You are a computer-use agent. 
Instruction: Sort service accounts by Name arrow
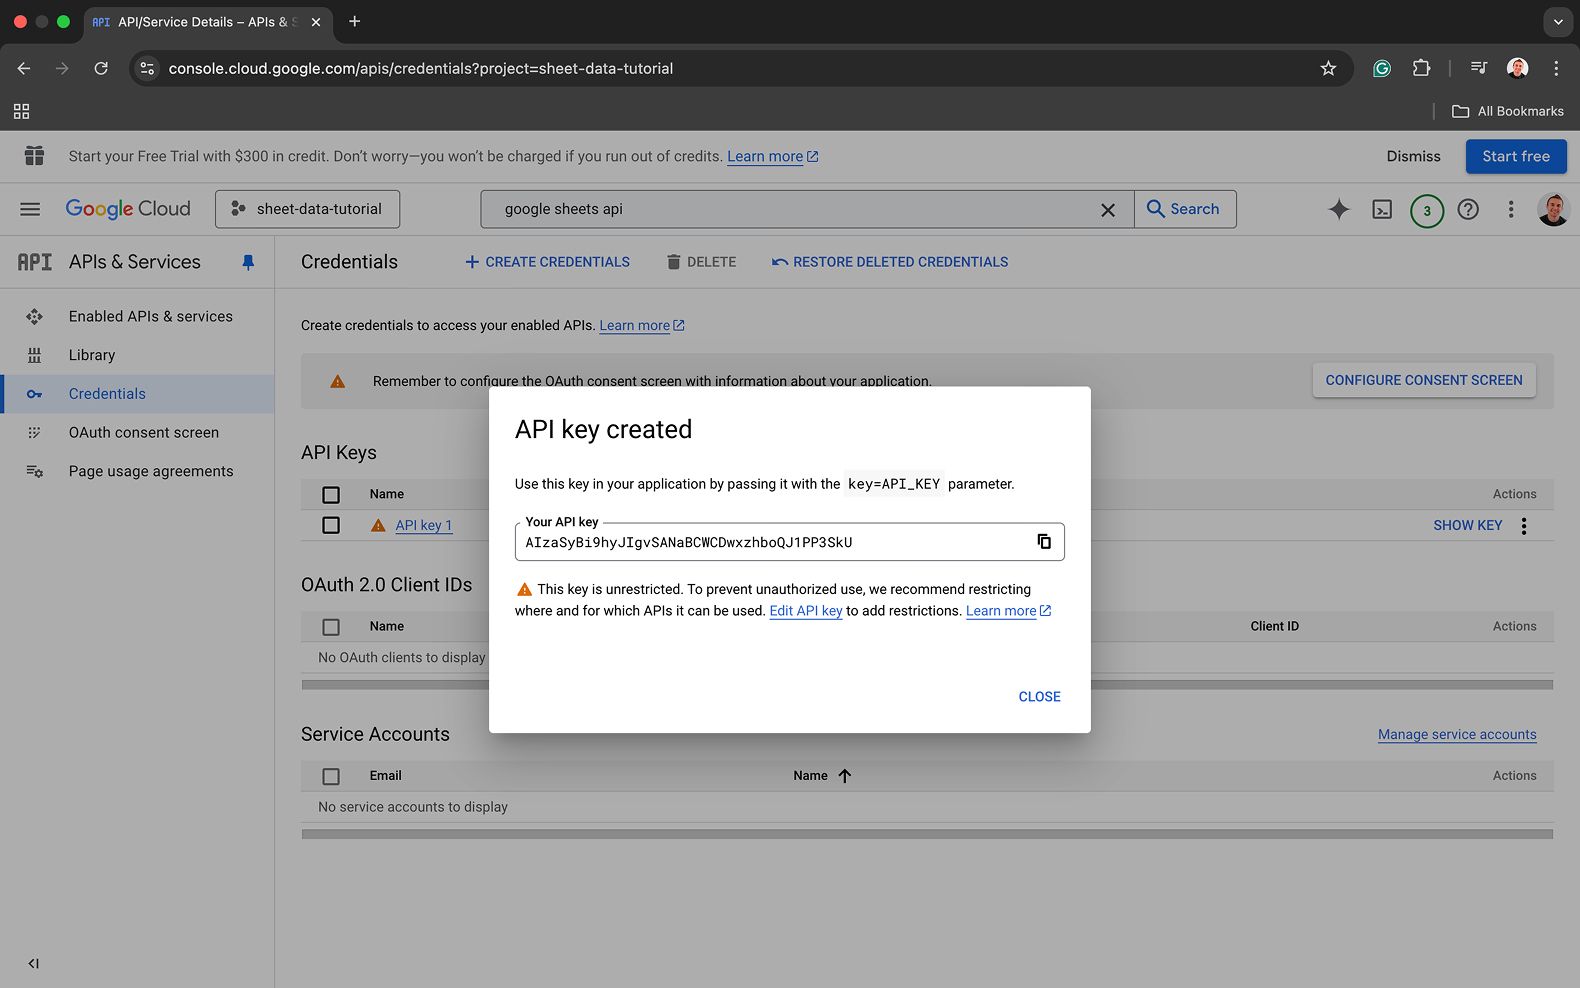click(x=845, y=776)
